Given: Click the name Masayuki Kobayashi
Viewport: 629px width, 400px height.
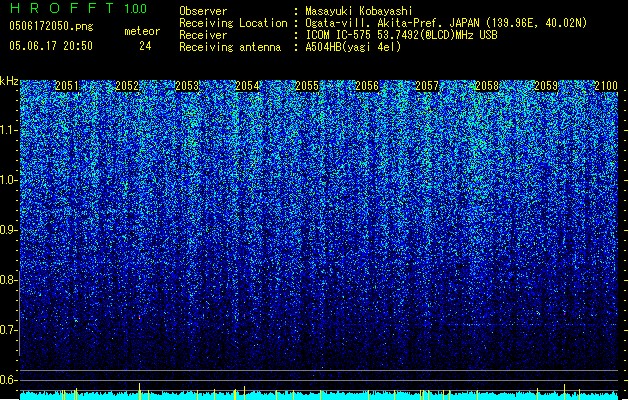Looking at the screenshot, I should click(x=359, y=11).
